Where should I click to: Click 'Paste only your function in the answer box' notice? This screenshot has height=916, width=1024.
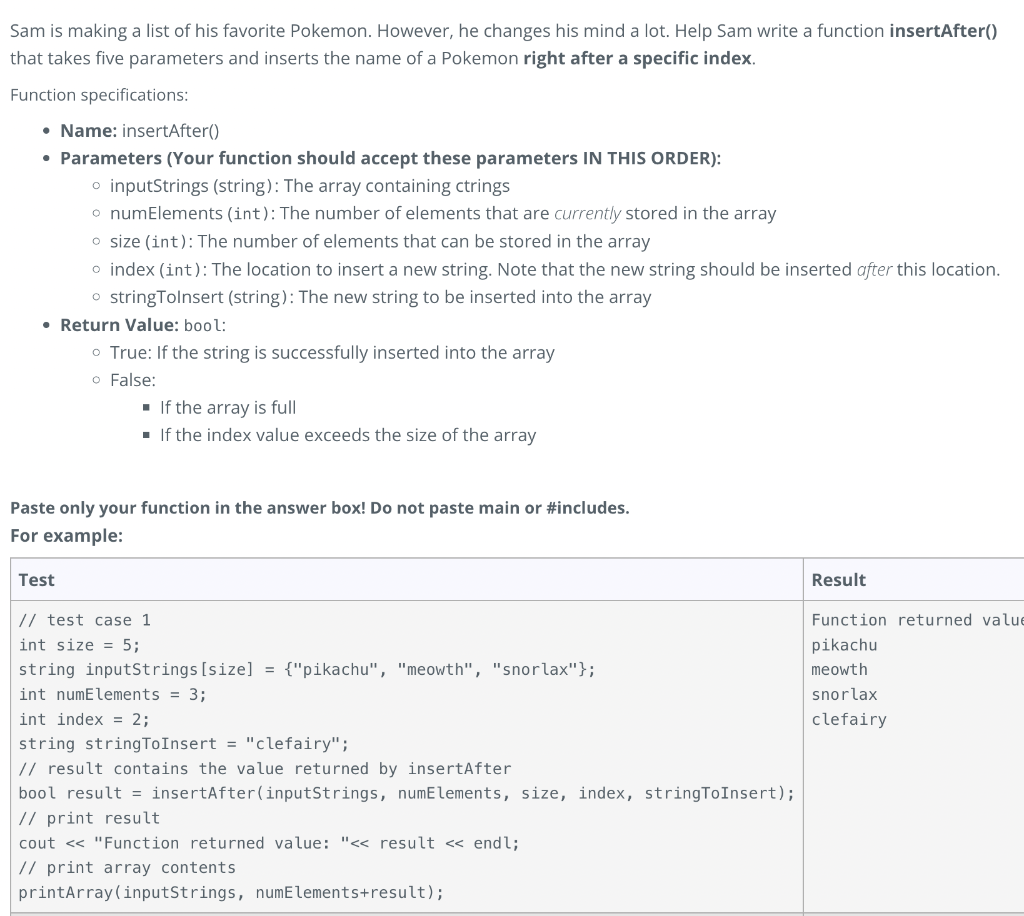[320, 508]
